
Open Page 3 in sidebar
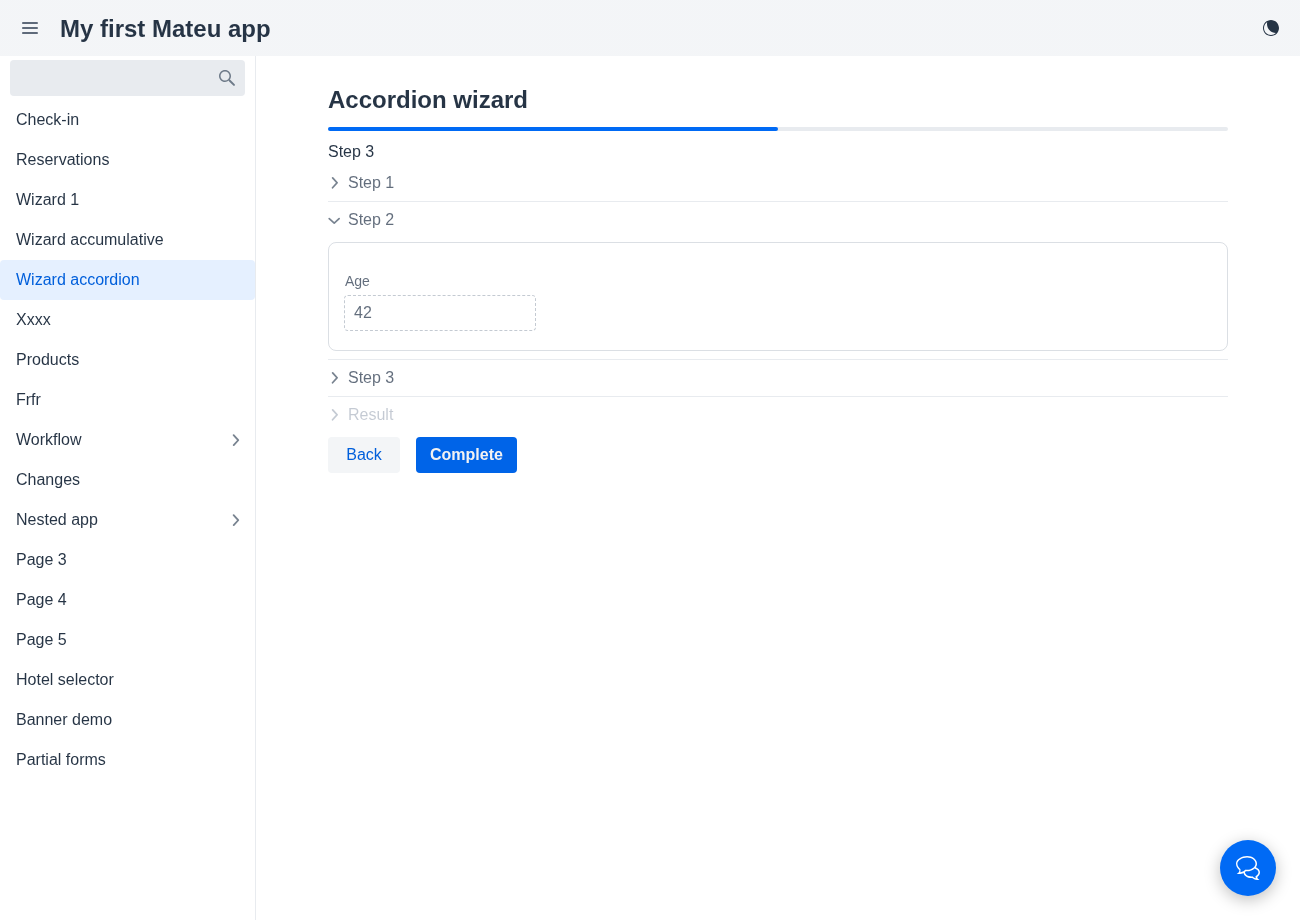click(x=127, y=560)
